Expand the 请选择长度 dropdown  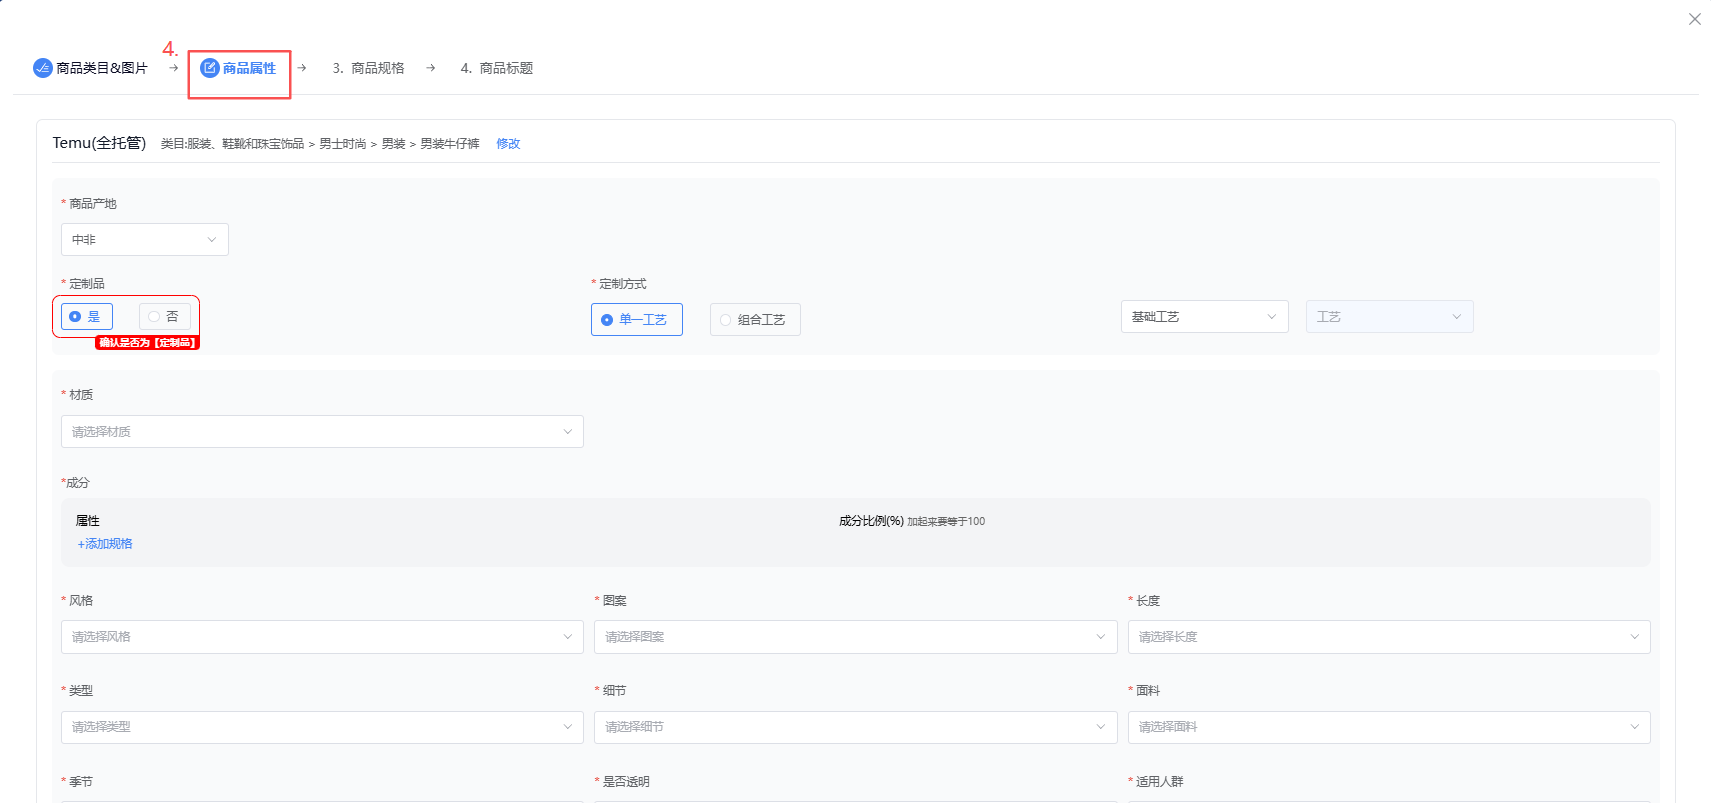tap(1388, 637)
